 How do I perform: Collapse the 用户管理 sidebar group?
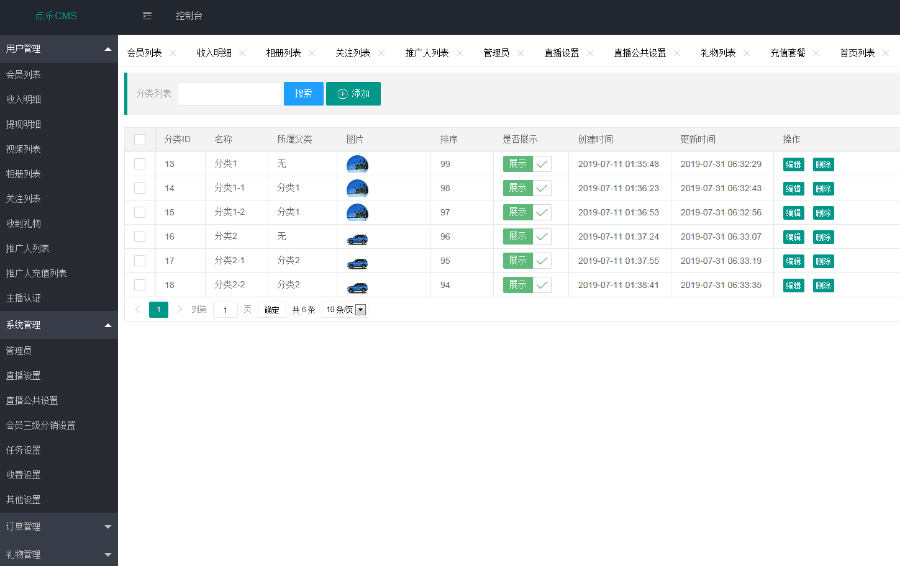tap(59, 49)
